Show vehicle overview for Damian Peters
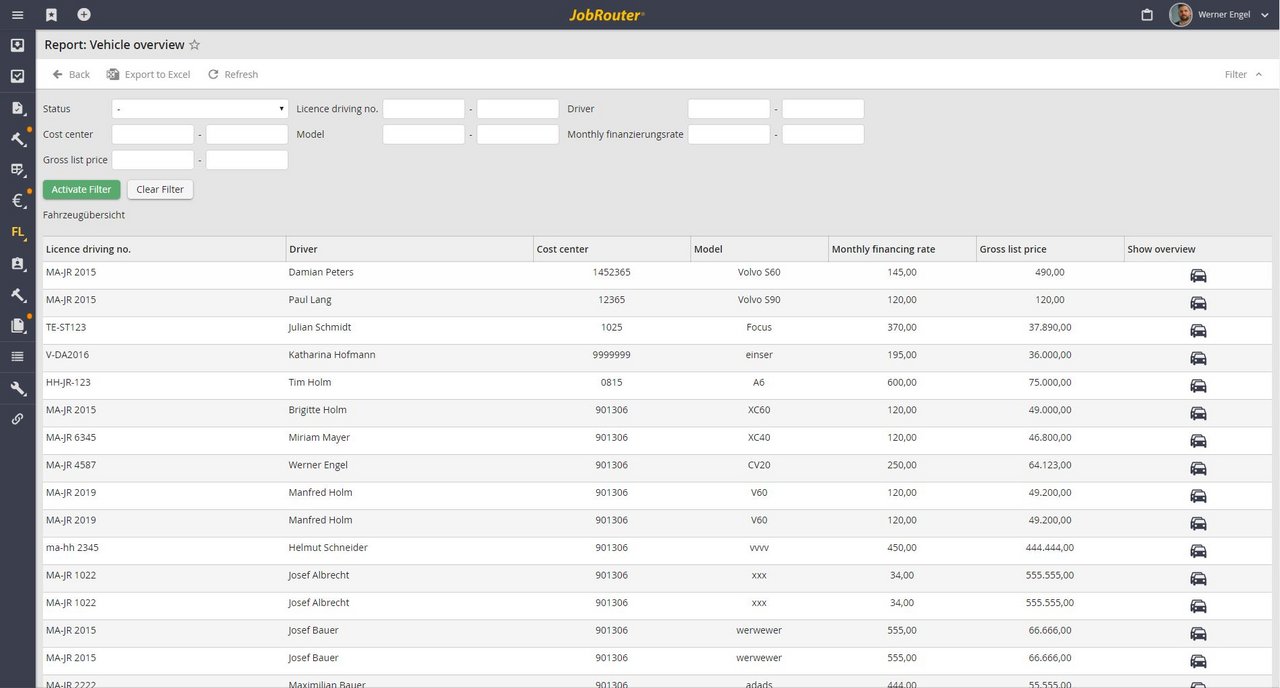This screenshot has width=1280, height=688. (1198, 276)
